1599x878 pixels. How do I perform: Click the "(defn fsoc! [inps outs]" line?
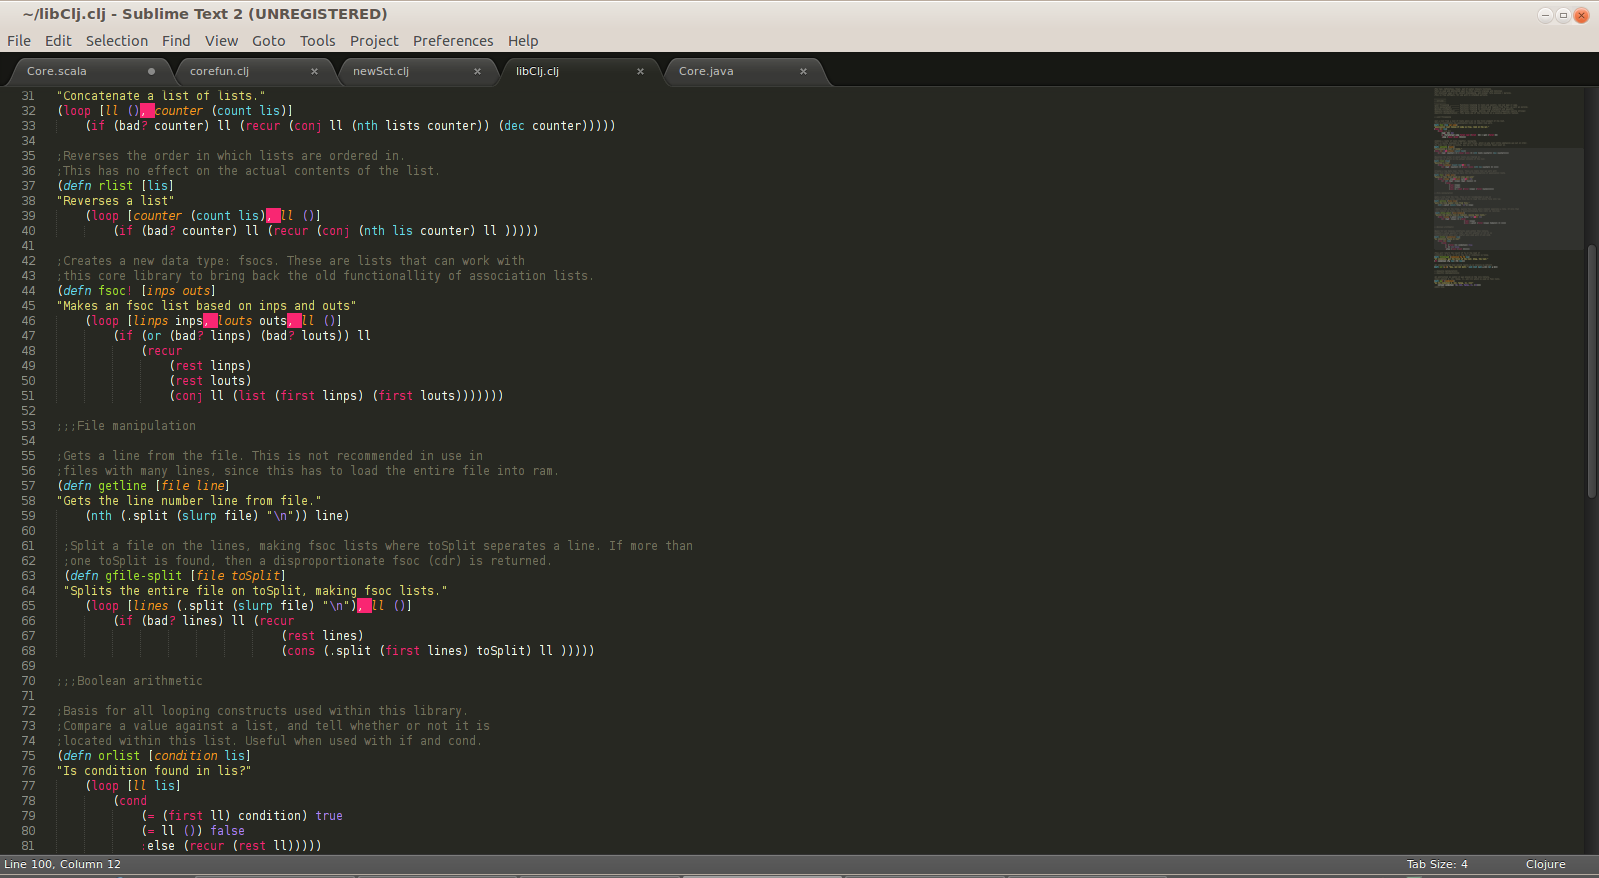pyautogui.click(x=136, y=291)
